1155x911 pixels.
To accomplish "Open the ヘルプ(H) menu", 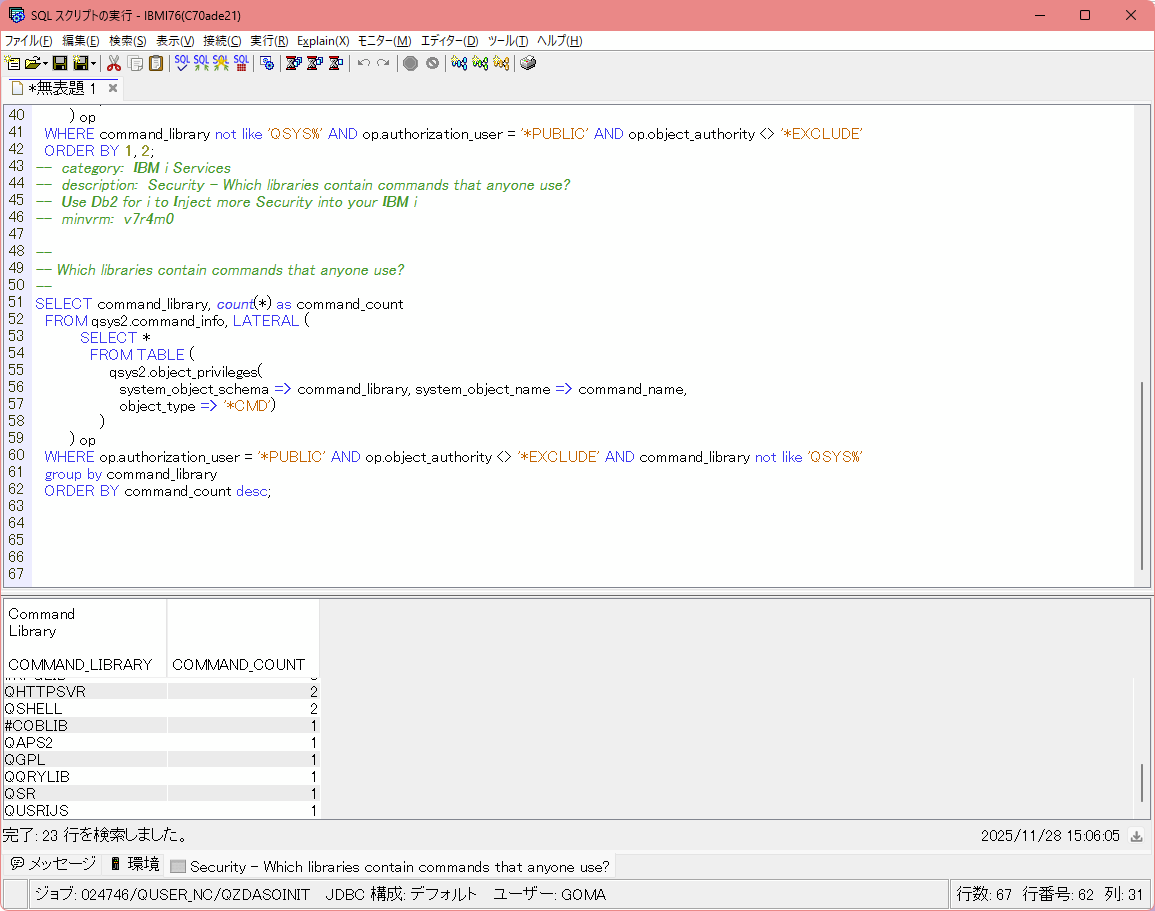I will click(559, 41).
